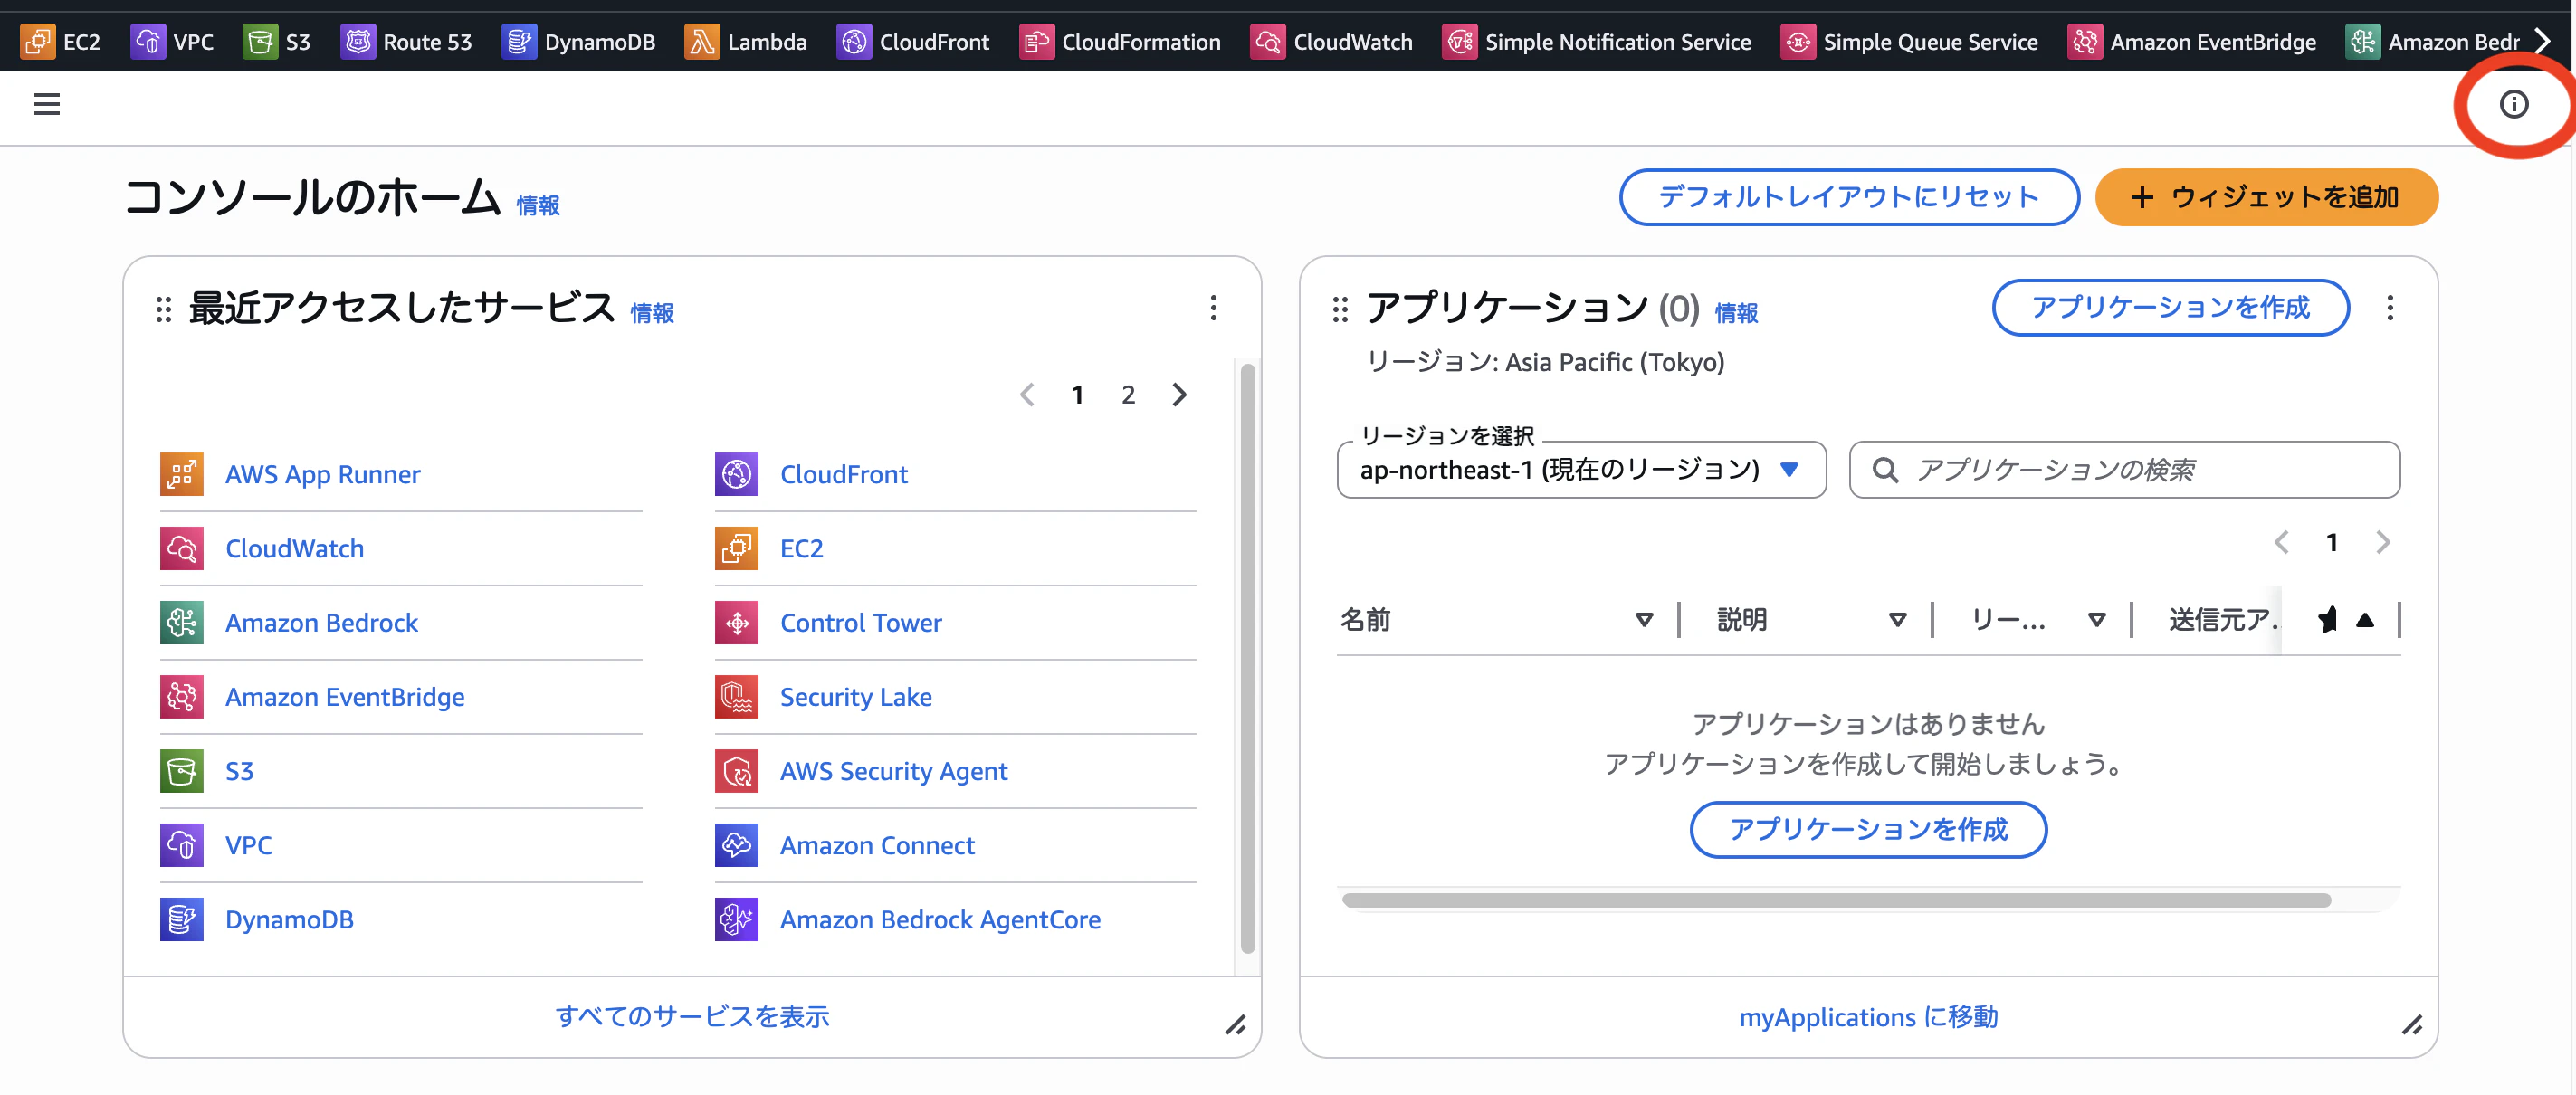The image size is (2576, 1095).
Task: Click the recent services vertical scrollbar
Action: [x=1248, y=660]
